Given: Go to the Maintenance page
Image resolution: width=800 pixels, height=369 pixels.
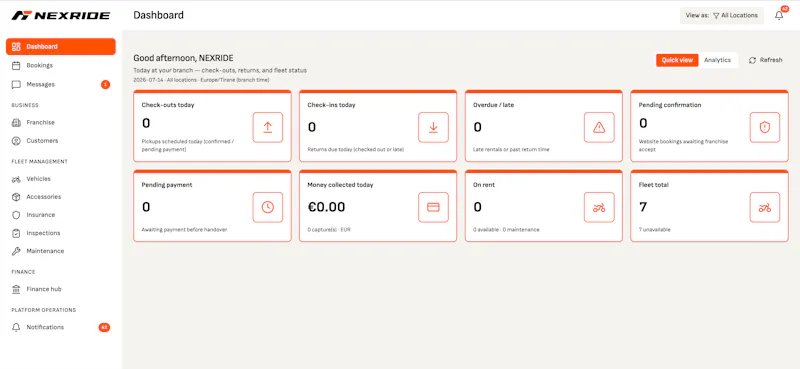Looking at the screenshot, I should point(61,251).
